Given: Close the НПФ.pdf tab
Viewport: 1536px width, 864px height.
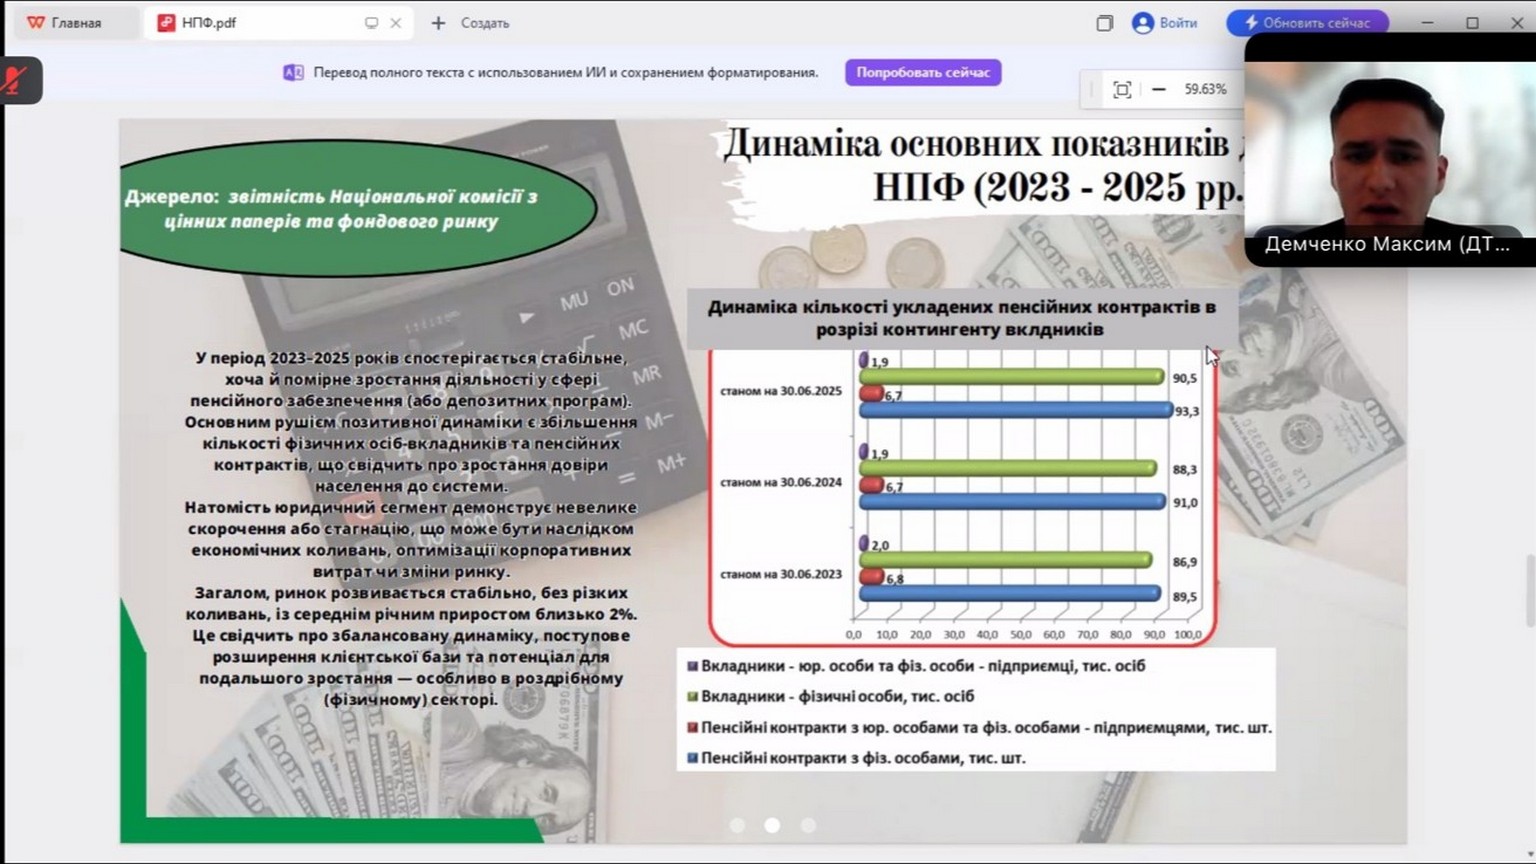Looking at the screenshot, I should click(x=396, y=23).
